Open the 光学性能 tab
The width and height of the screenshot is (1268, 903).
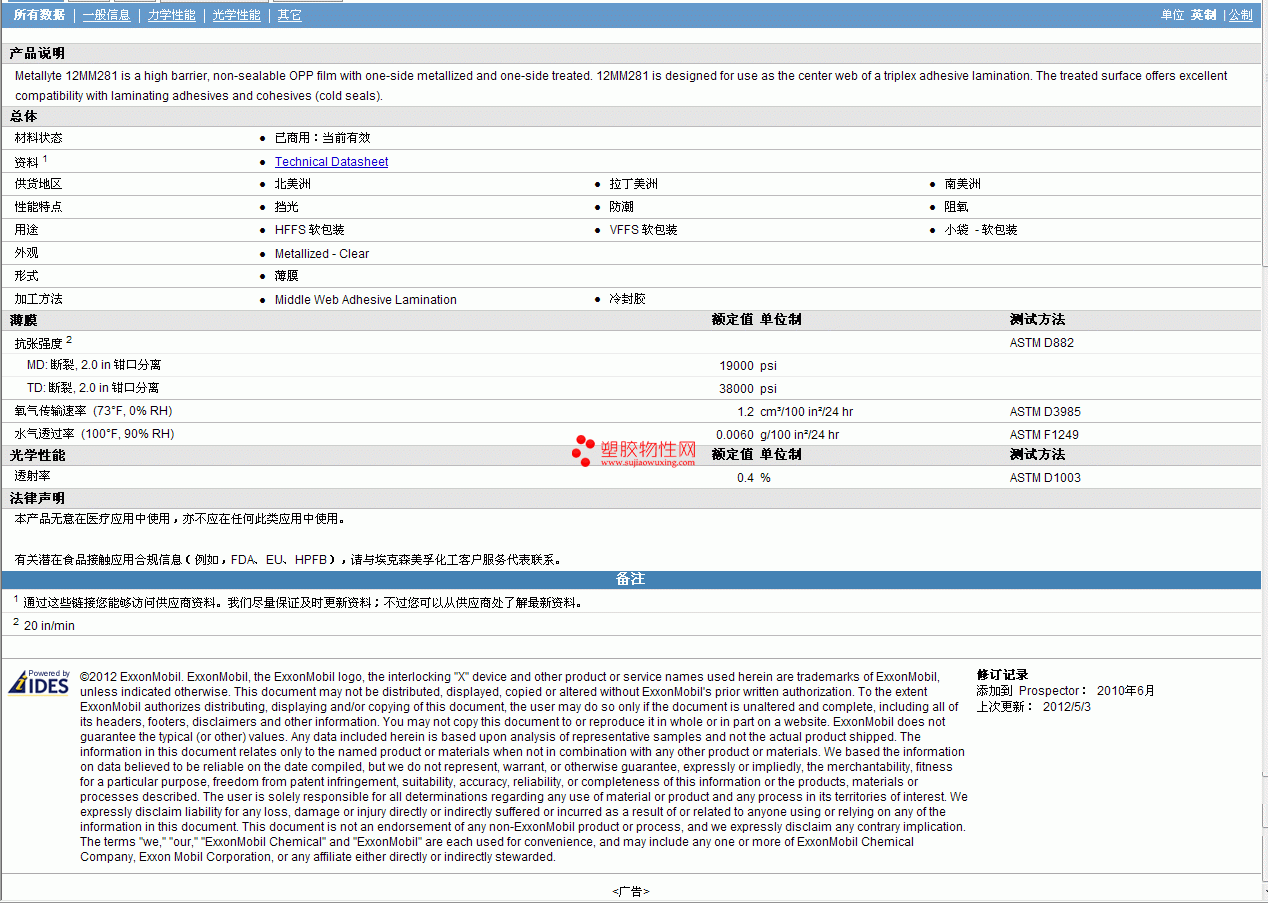[237, 15]
